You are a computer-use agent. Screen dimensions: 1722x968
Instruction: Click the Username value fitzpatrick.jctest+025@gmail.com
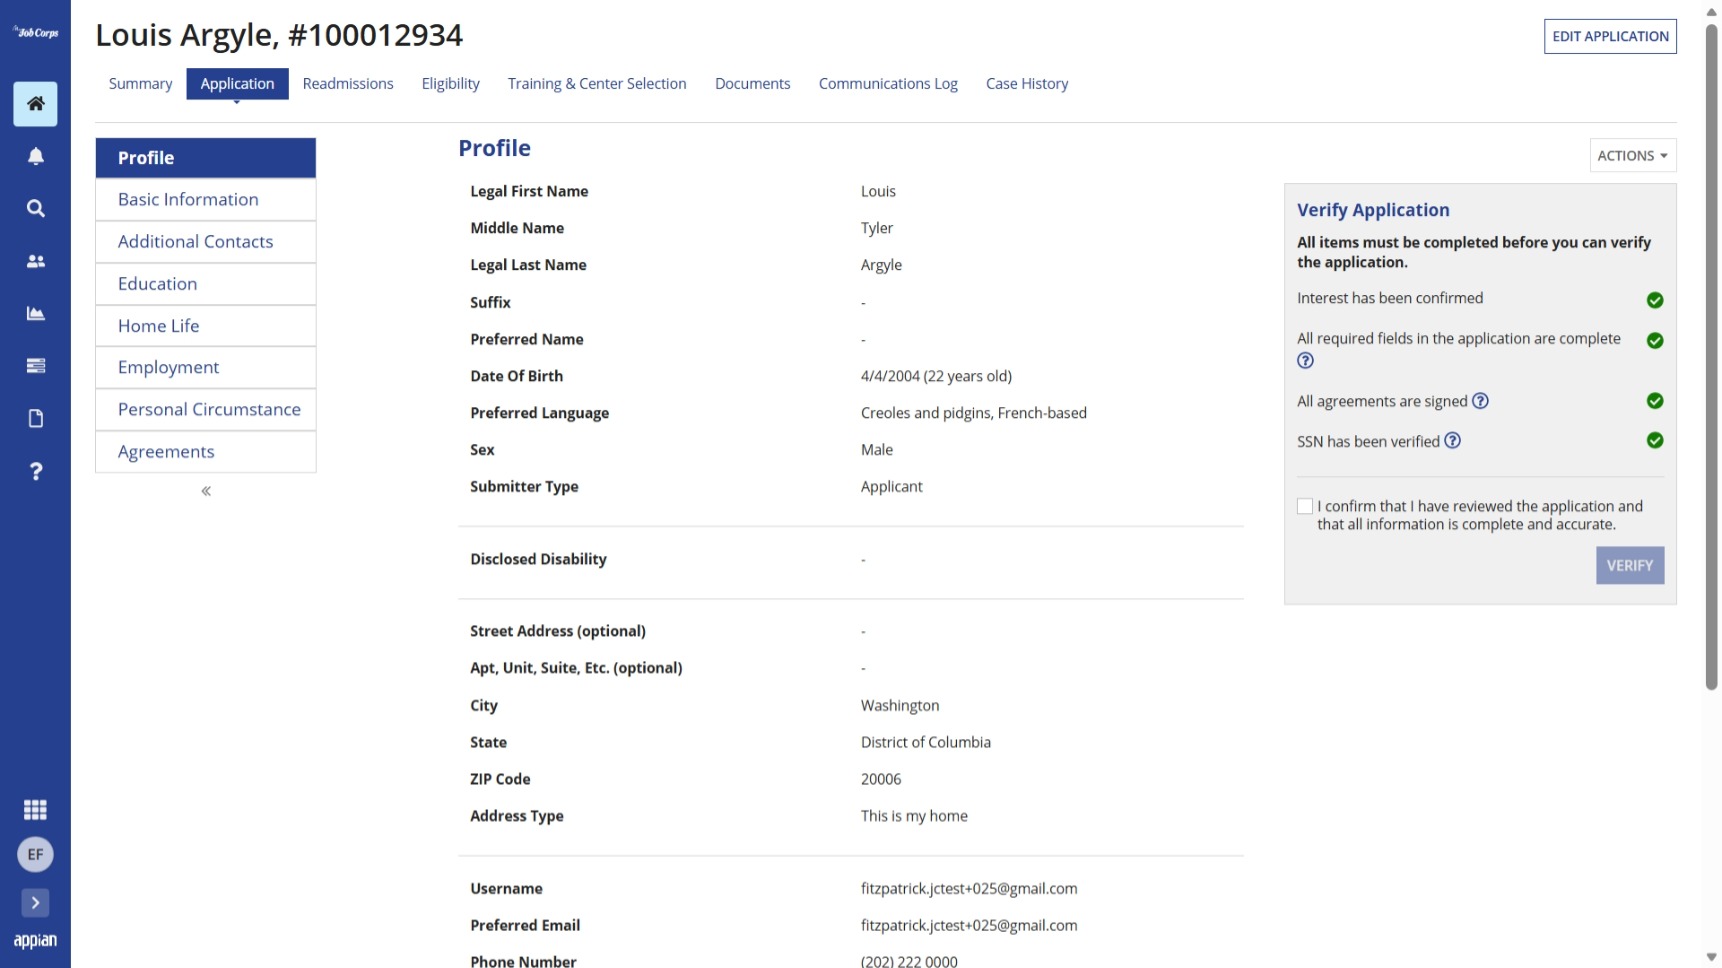click(969, 889)
